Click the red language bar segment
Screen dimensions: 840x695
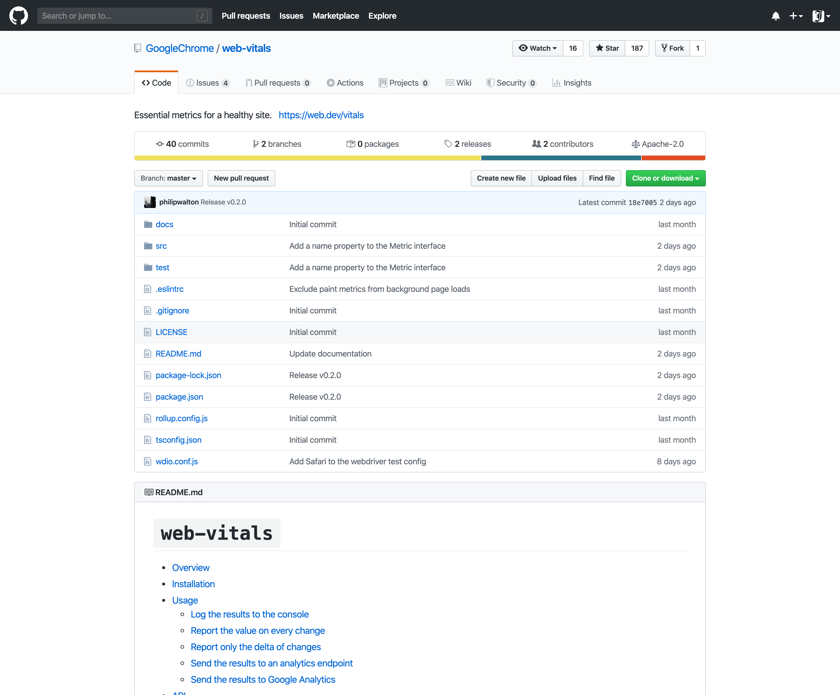point(673,158)
